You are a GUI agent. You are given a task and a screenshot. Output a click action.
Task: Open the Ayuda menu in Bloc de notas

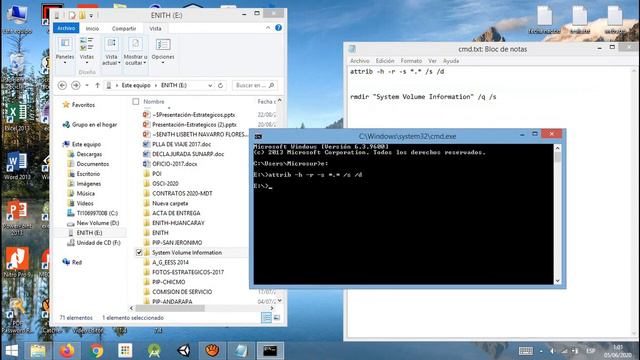click(x=451, y=61)
